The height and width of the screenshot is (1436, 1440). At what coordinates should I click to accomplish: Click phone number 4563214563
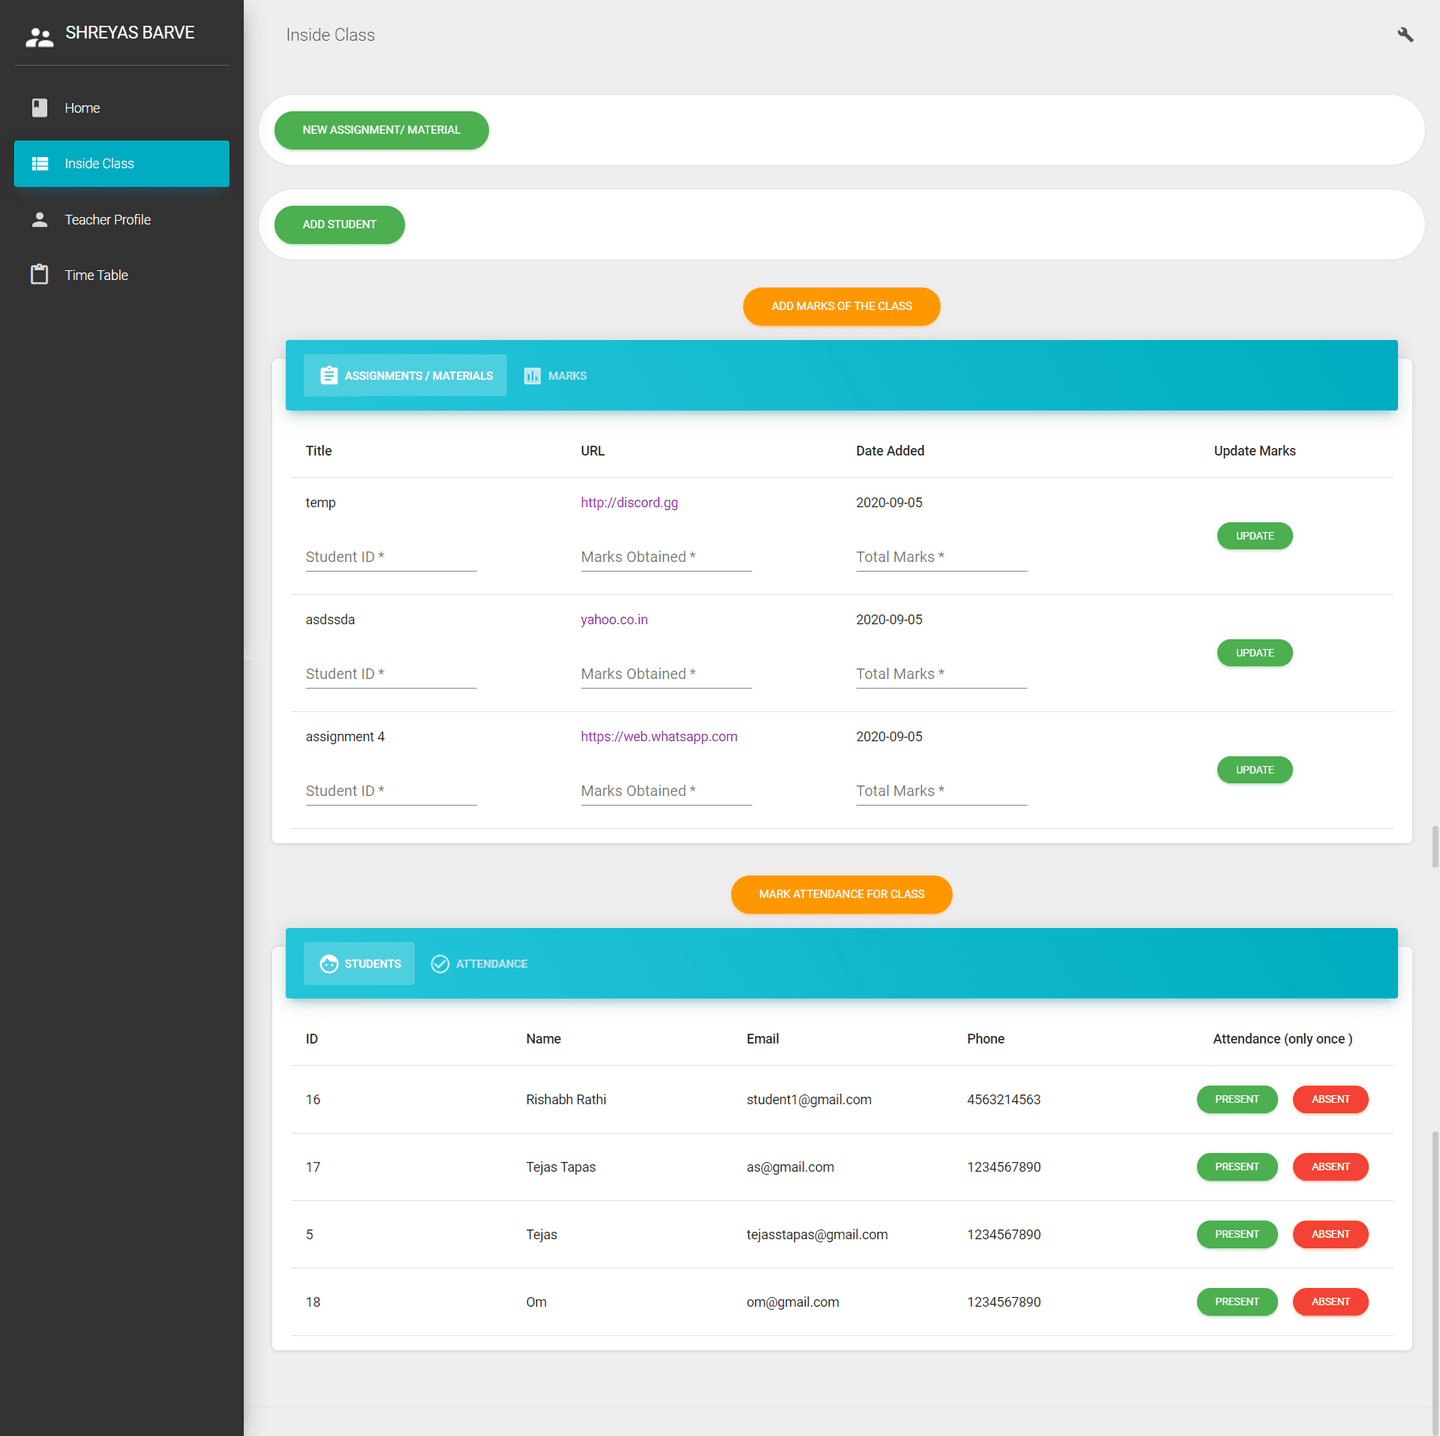point(1004,1100)
